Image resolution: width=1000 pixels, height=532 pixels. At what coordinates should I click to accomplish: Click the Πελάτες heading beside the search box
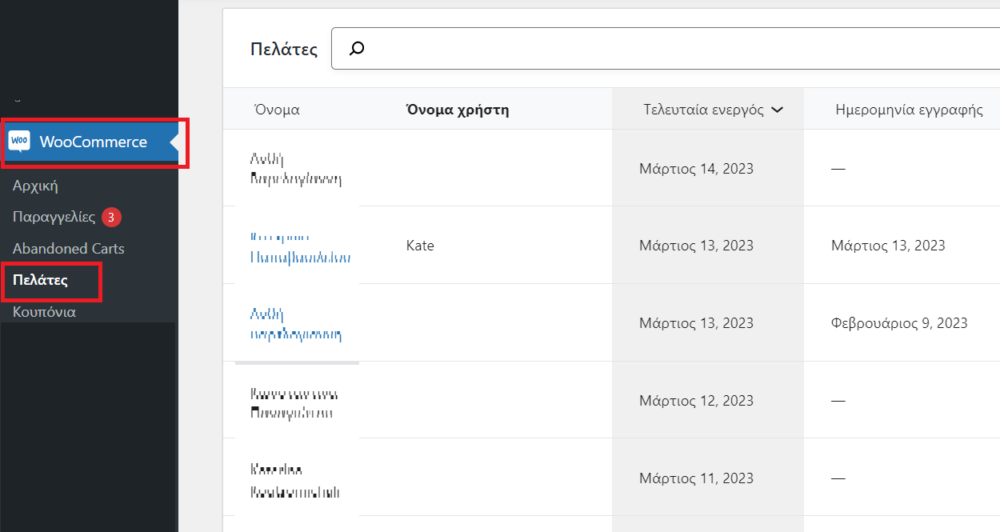(284, 48)
